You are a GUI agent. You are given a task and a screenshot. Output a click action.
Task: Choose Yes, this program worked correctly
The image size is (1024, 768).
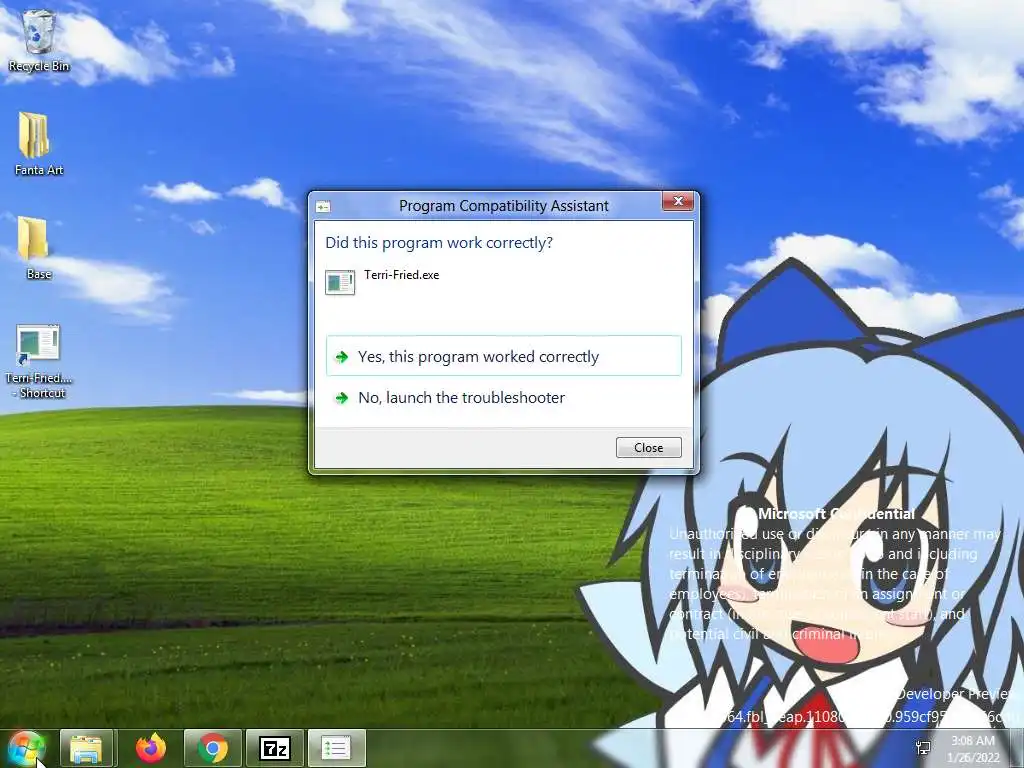tap(504, 356)
